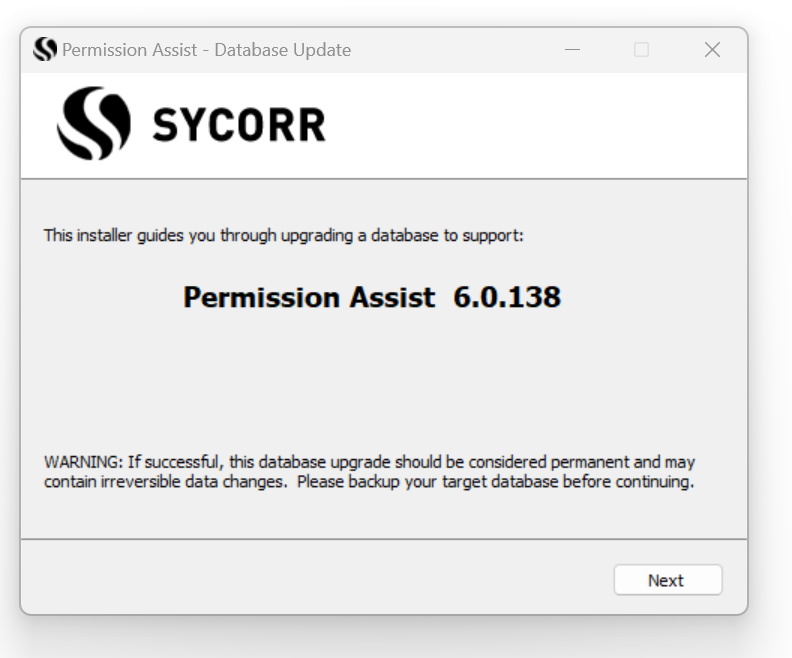Close the Database Update window
The width and height of the screenshot is (792, 658).
click(712, 50)
